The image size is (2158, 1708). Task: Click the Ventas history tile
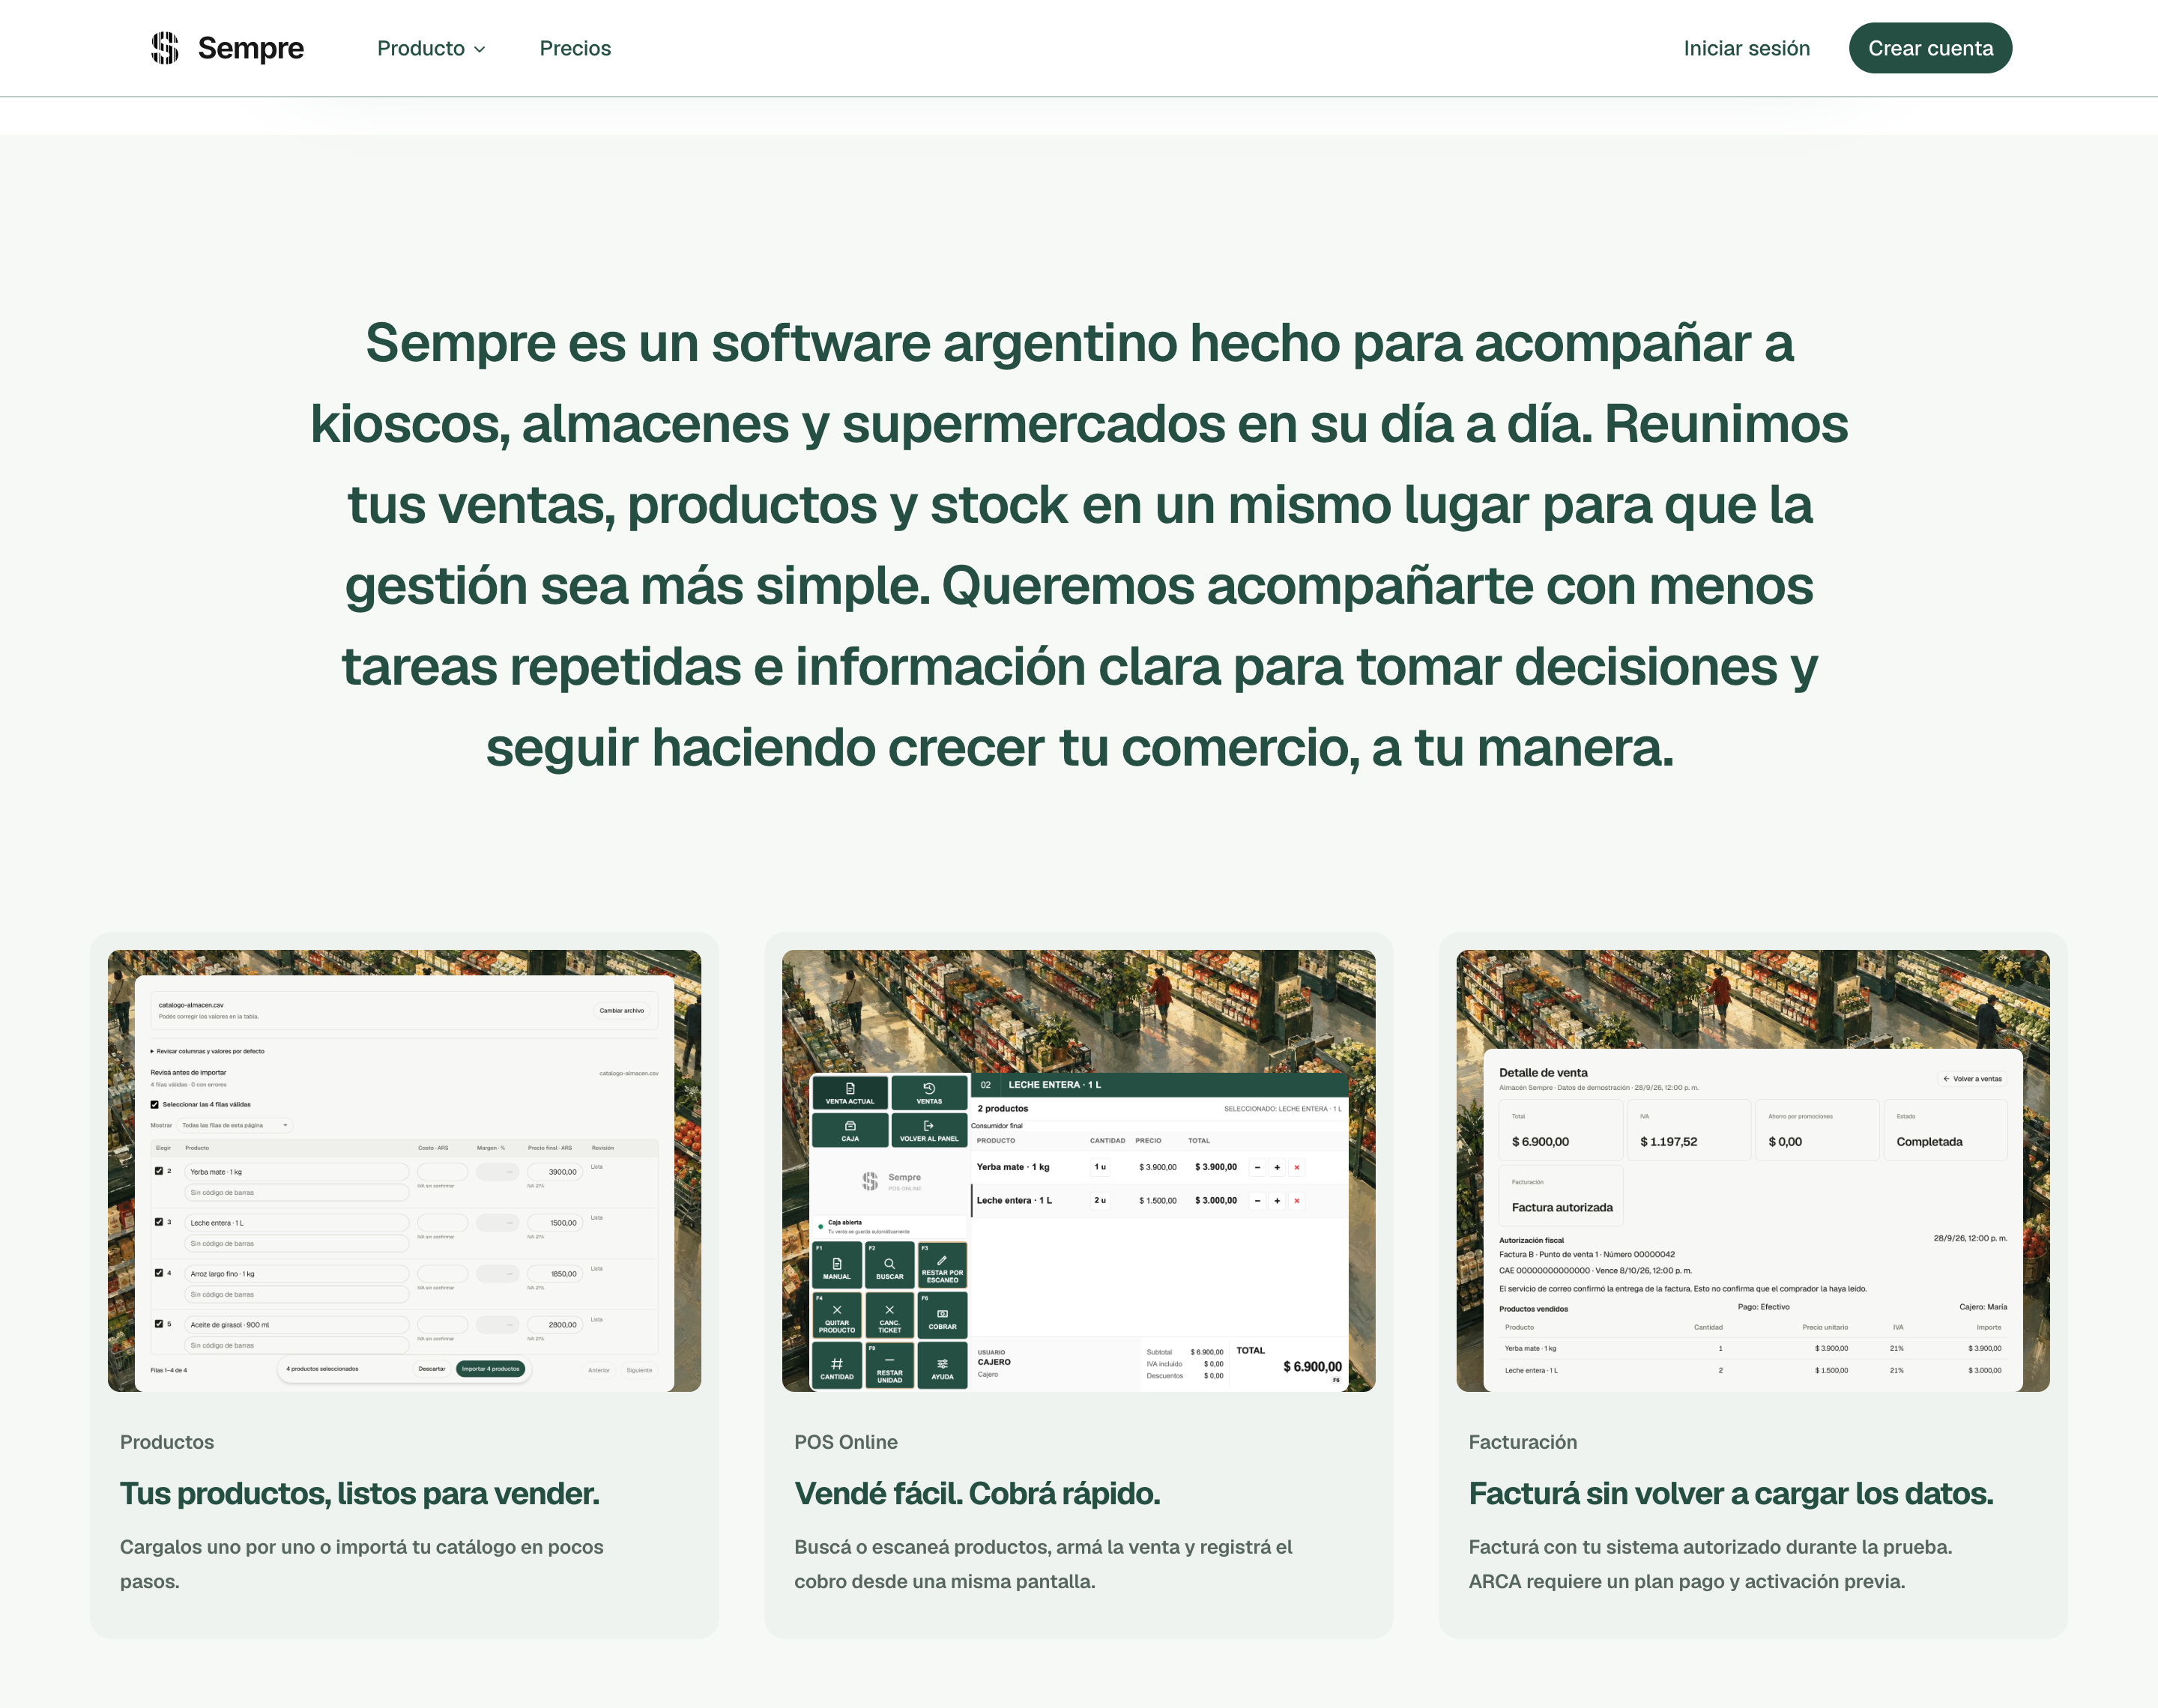click(929, 1092)
